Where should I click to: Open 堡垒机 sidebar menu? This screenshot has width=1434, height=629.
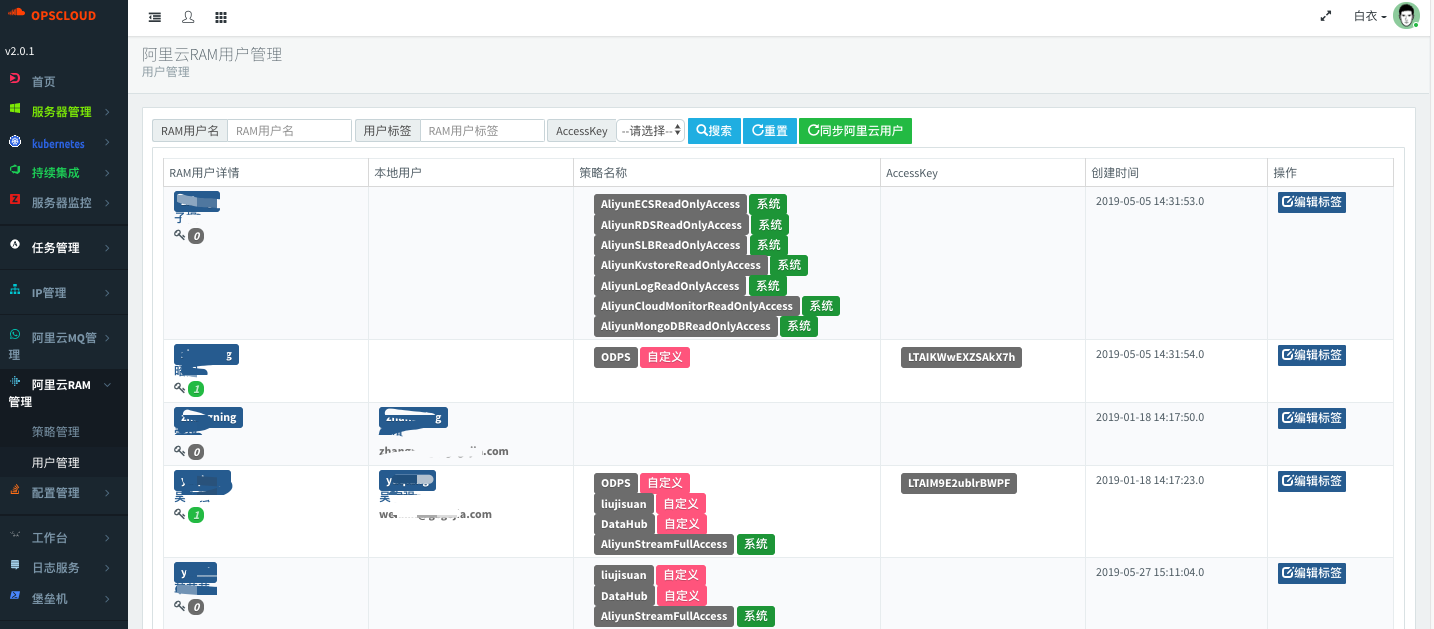coord(64,598)
